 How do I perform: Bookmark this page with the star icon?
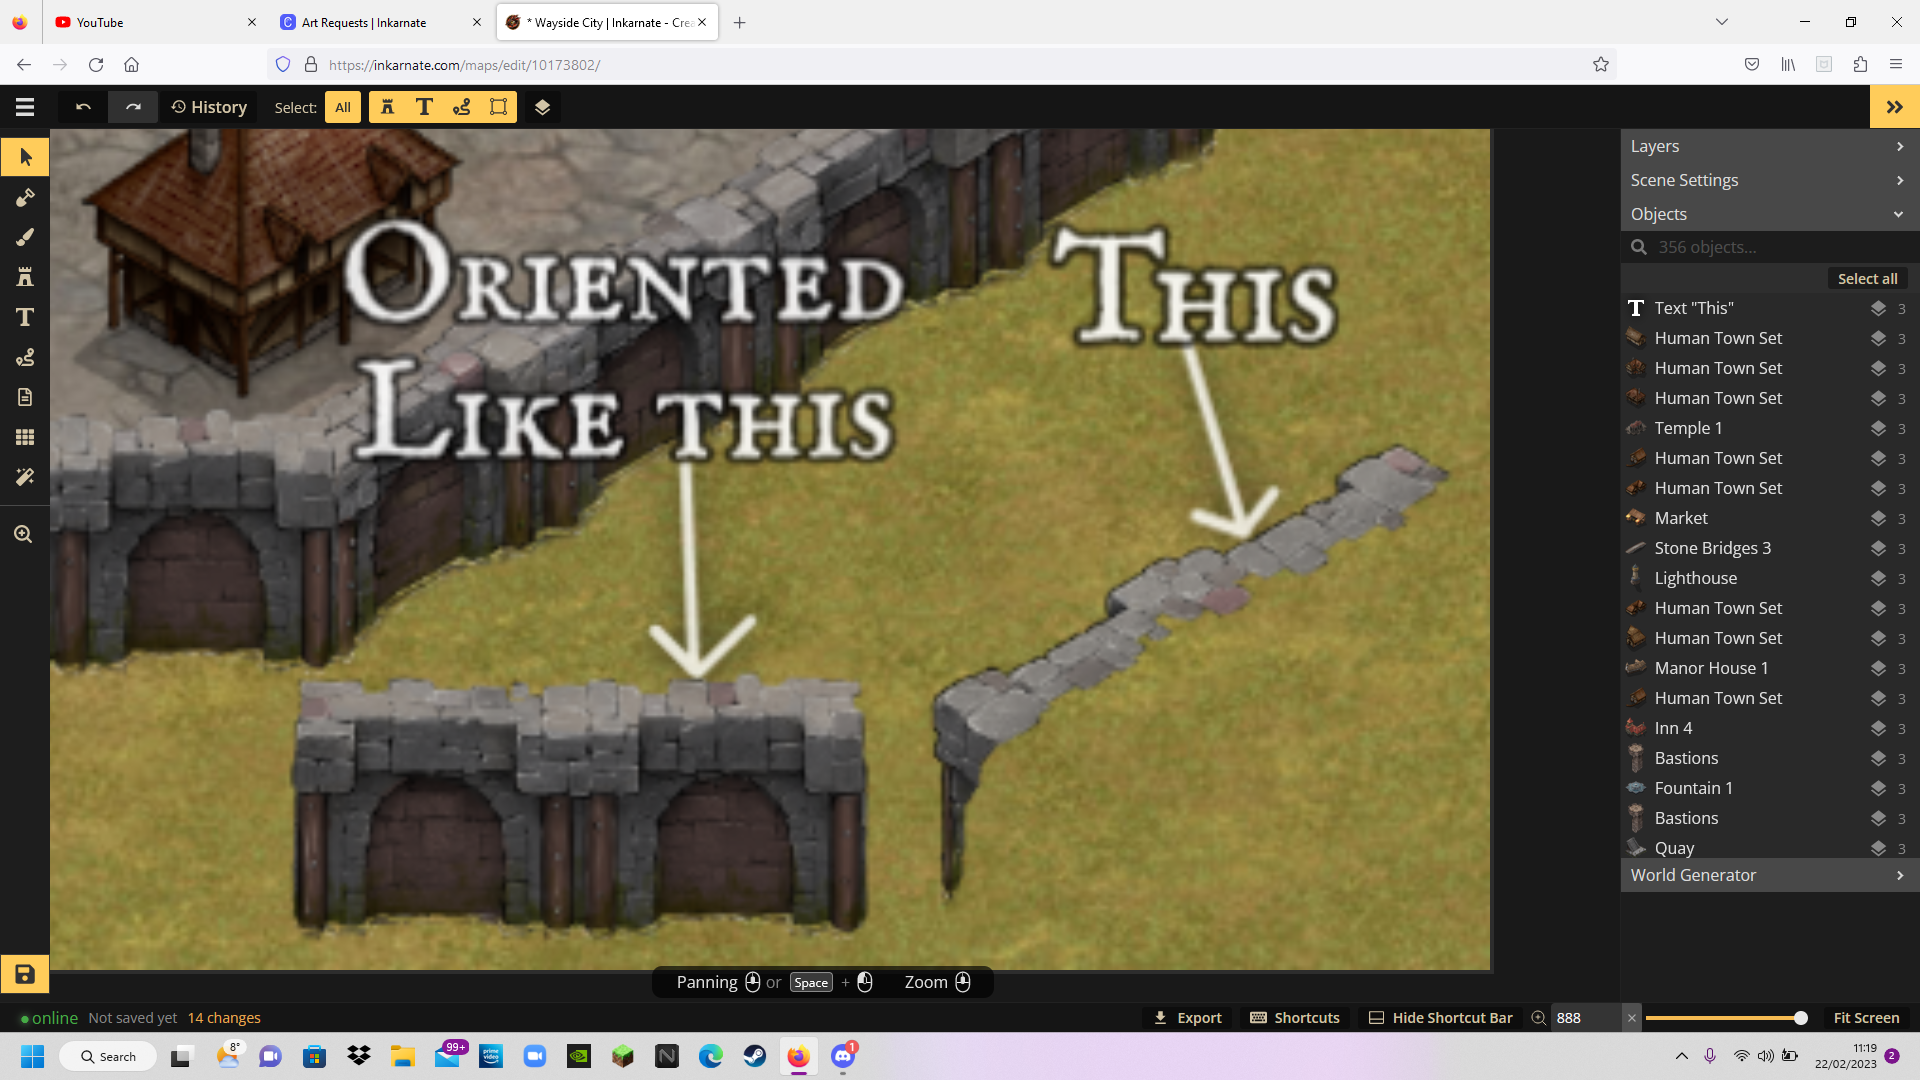click(1601, 65)
